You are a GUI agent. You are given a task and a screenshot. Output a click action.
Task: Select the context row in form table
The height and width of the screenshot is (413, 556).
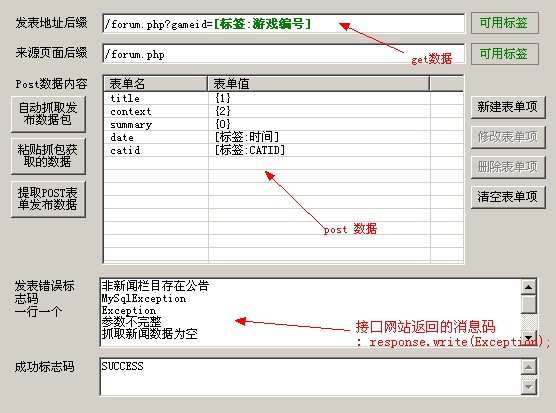tap(283, 111)
